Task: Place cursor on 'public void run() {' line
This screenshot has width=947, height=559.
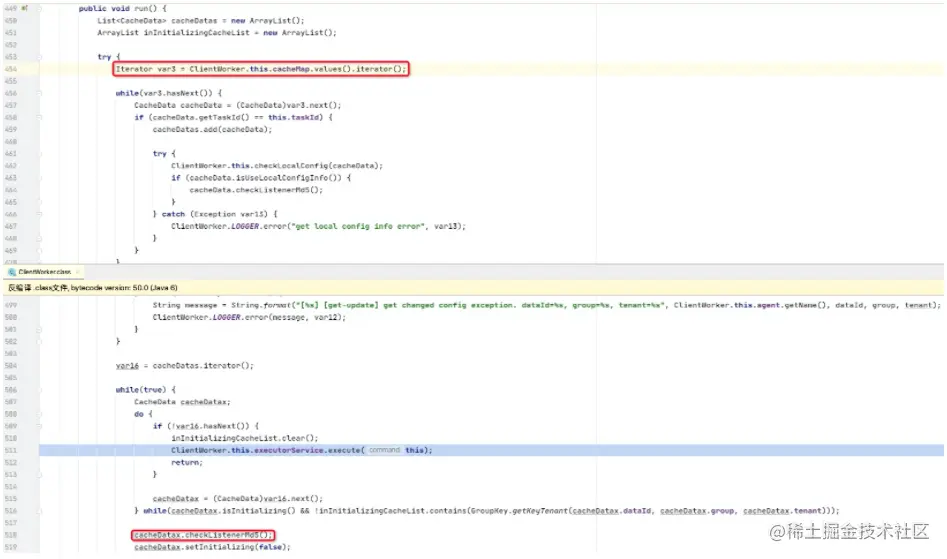Action: tap(122, 8)
